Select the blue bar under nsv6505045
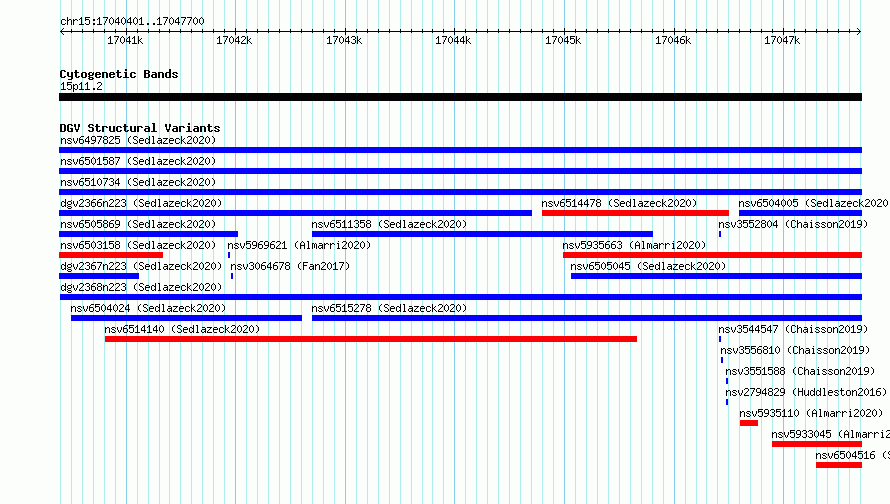 (x=716, y=276)
